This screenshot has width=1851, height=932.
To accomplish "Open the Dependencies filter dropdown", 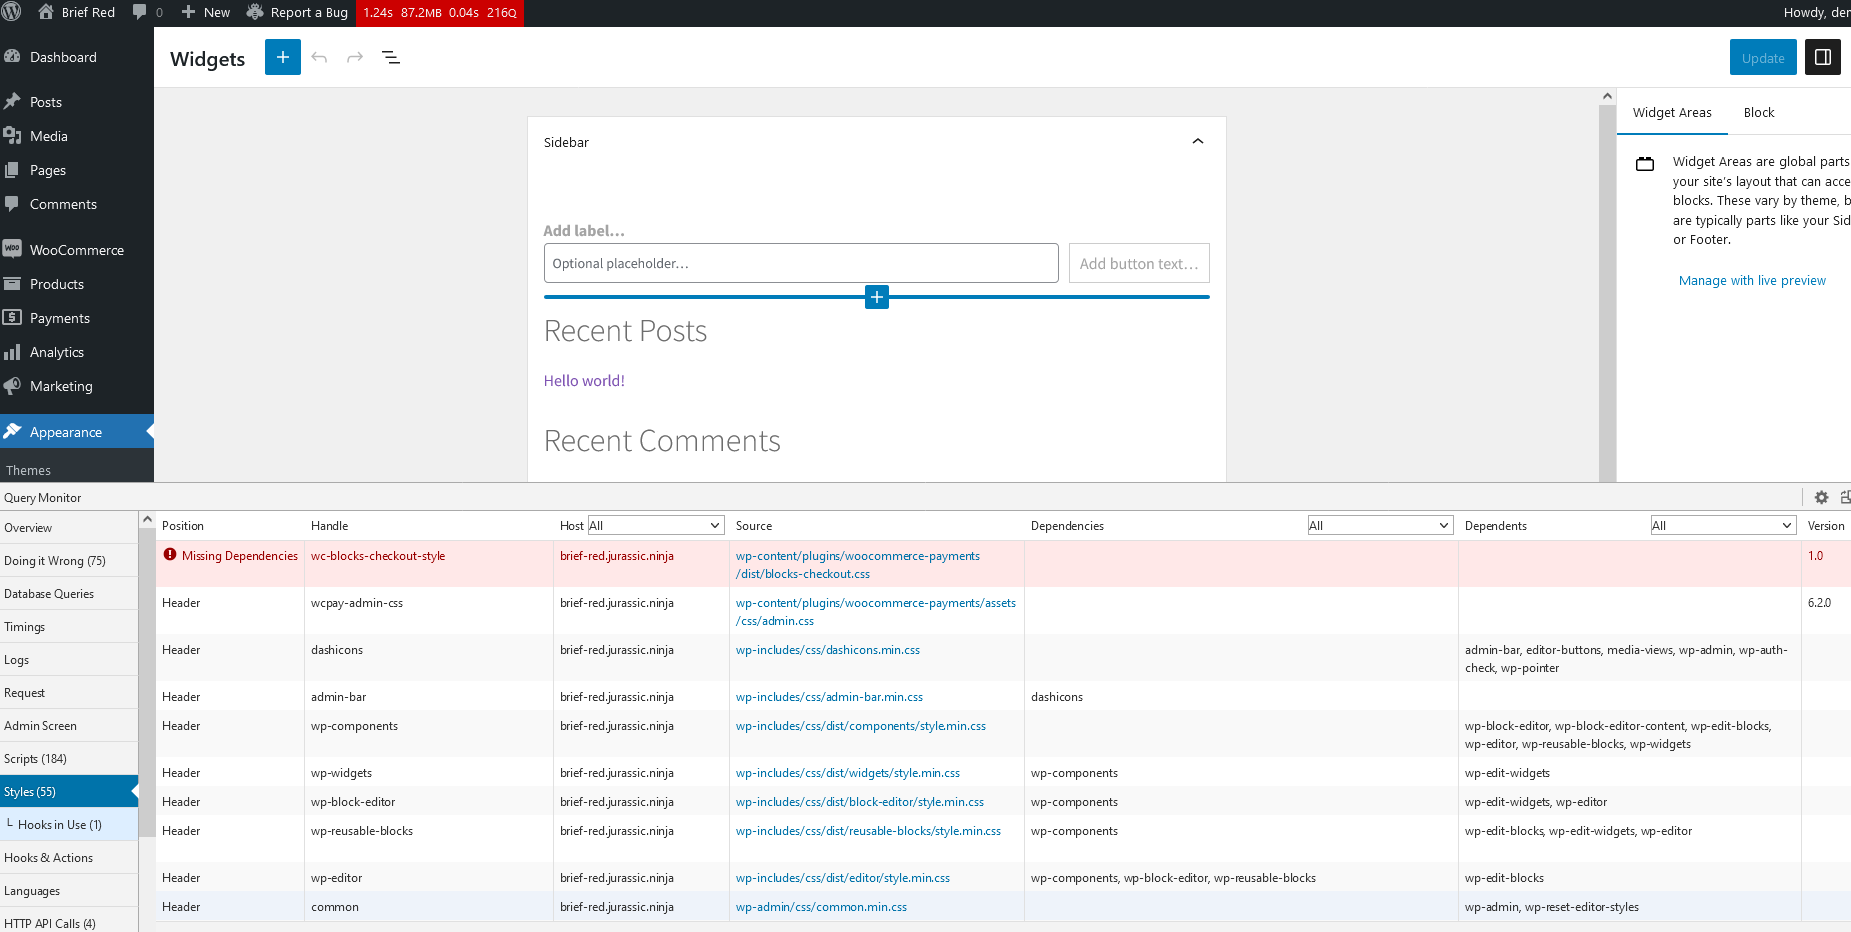I will pos(1379,524).
